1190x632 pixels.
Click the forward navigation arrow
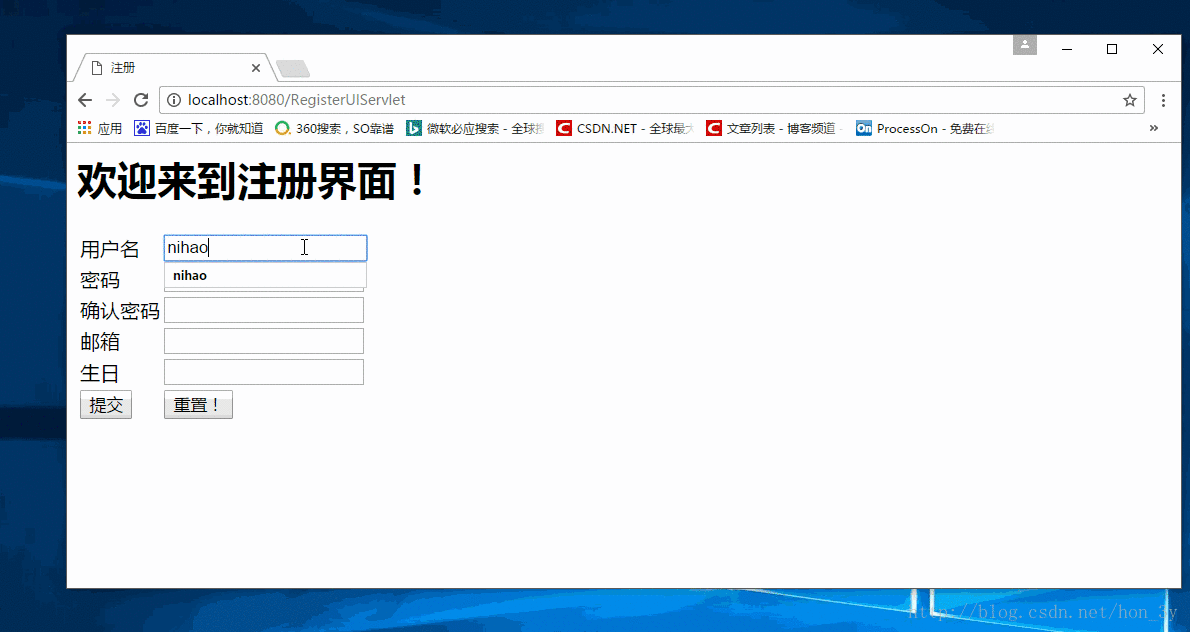(112, 100)
